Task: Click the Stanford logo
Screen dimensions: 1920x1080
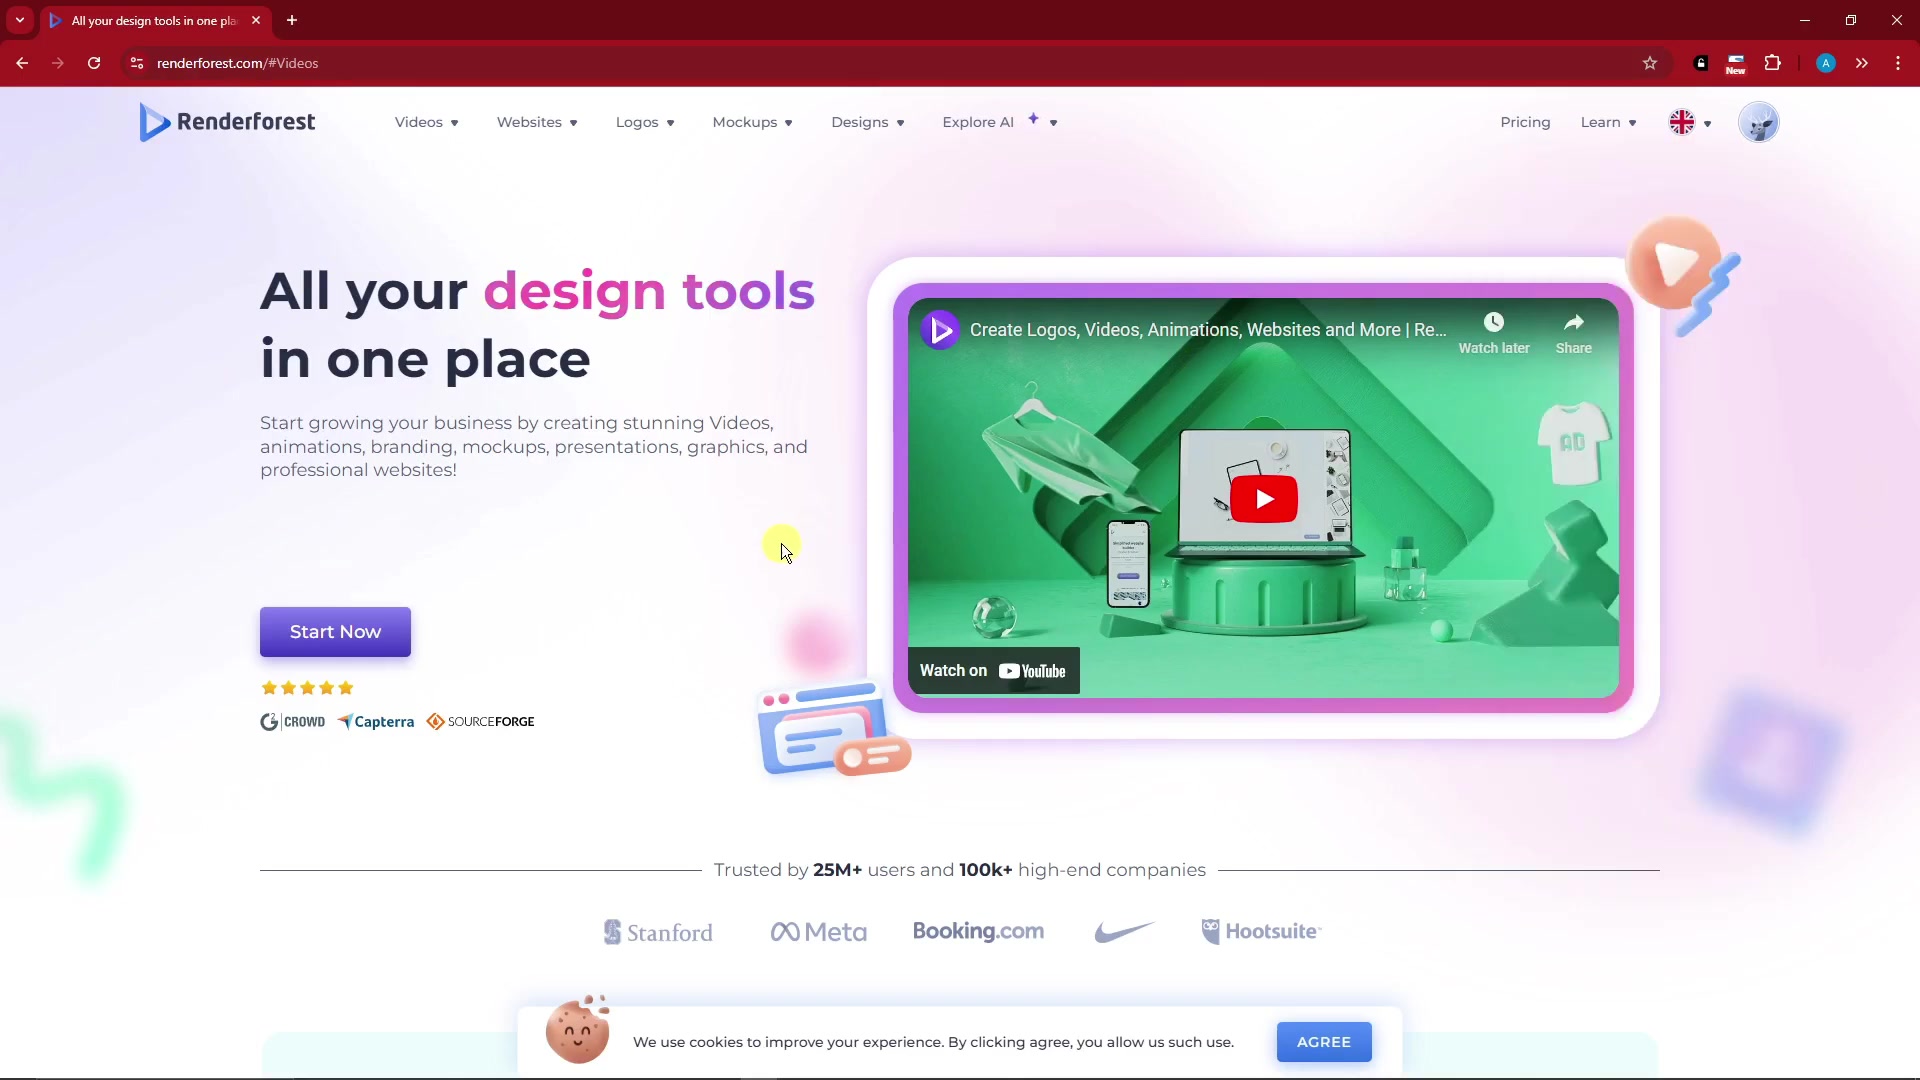Action: click(x=658, y=932)
